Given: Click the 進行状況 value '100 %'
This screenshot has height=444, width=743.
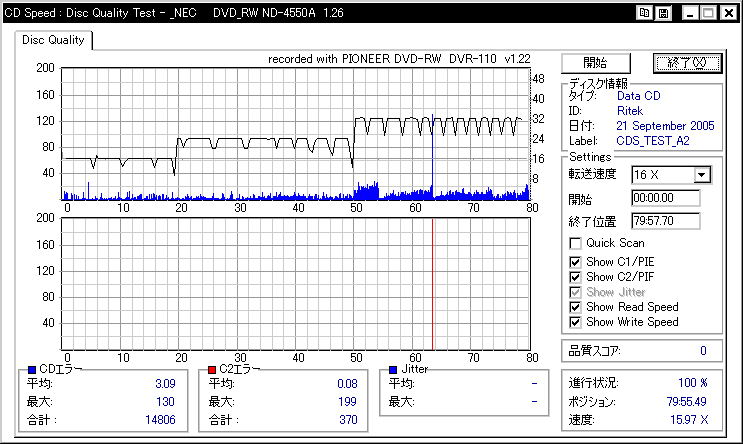Looking at the screenshot, I should [x=693, y=383].
